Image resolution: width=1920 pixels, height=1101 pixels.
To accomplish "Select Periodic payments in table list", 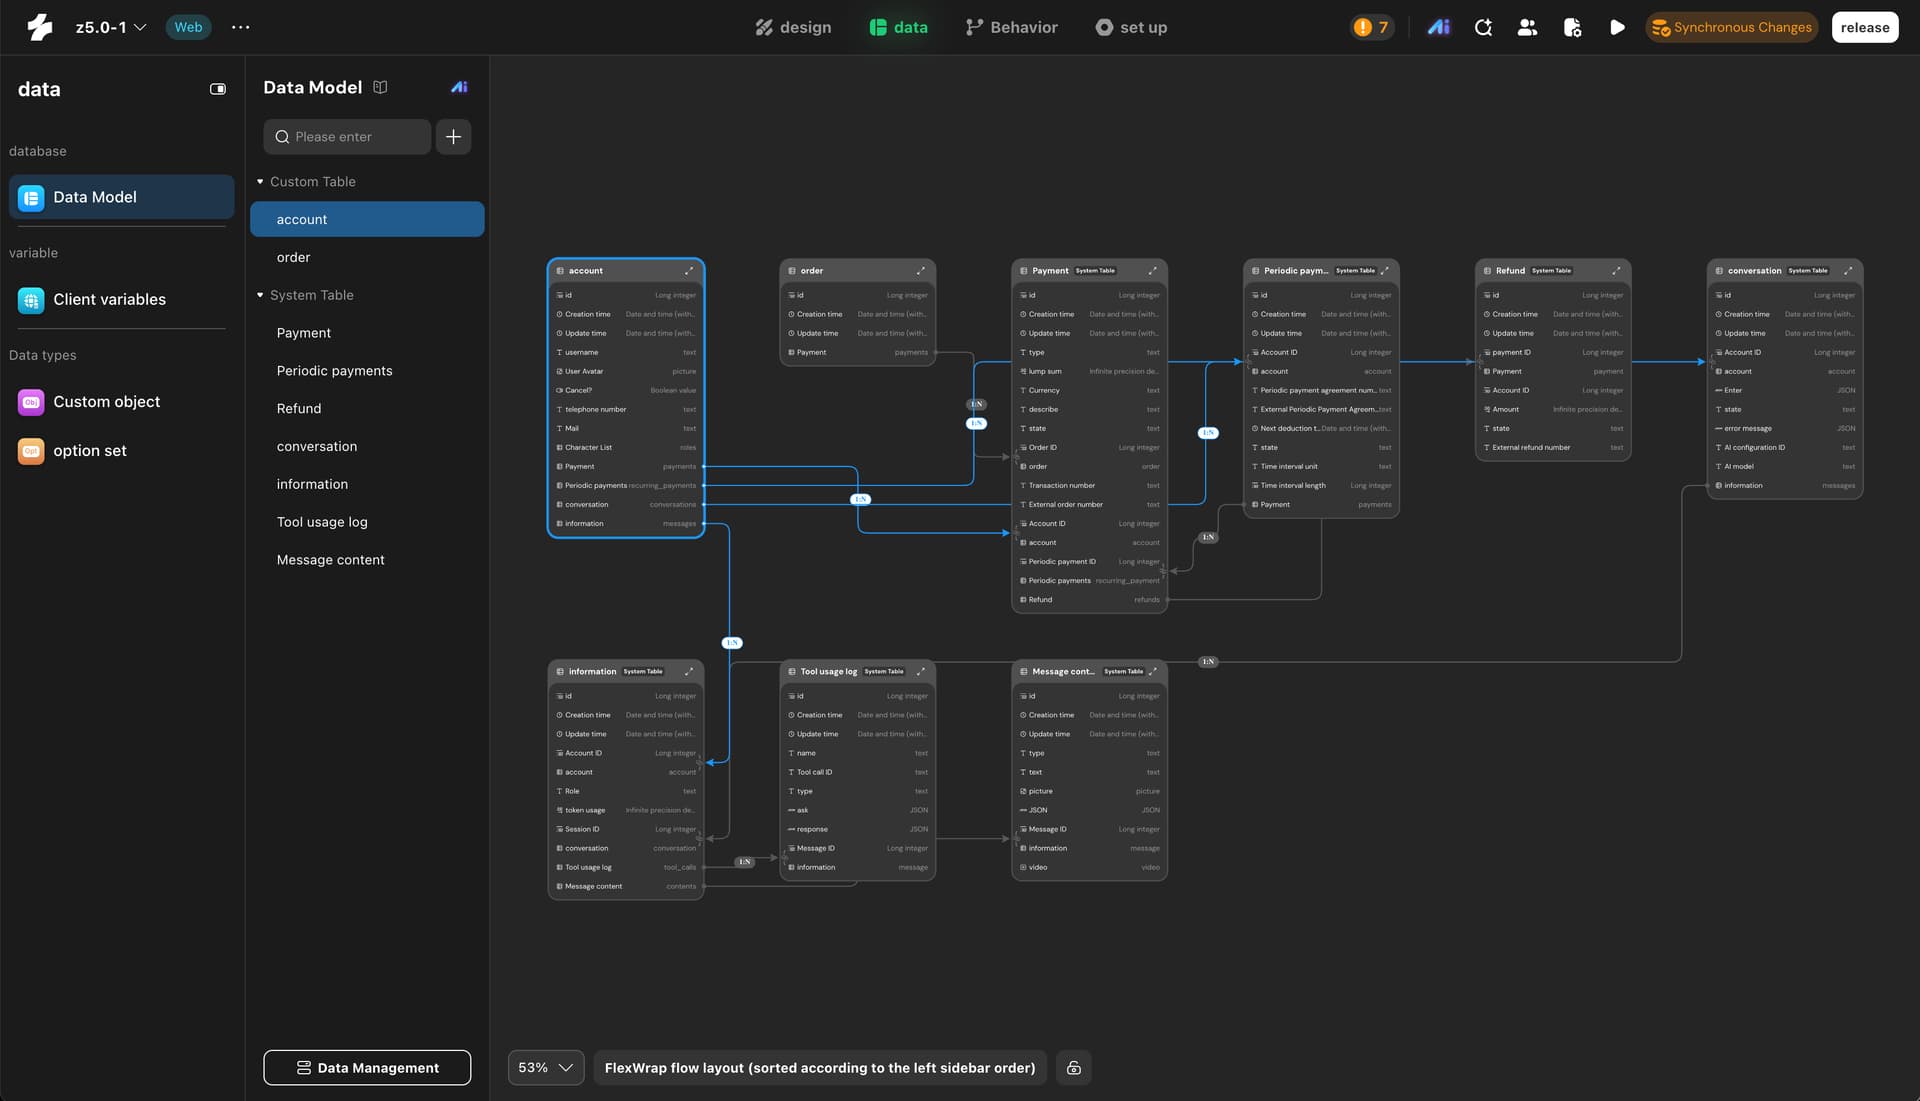I will 334,371.
